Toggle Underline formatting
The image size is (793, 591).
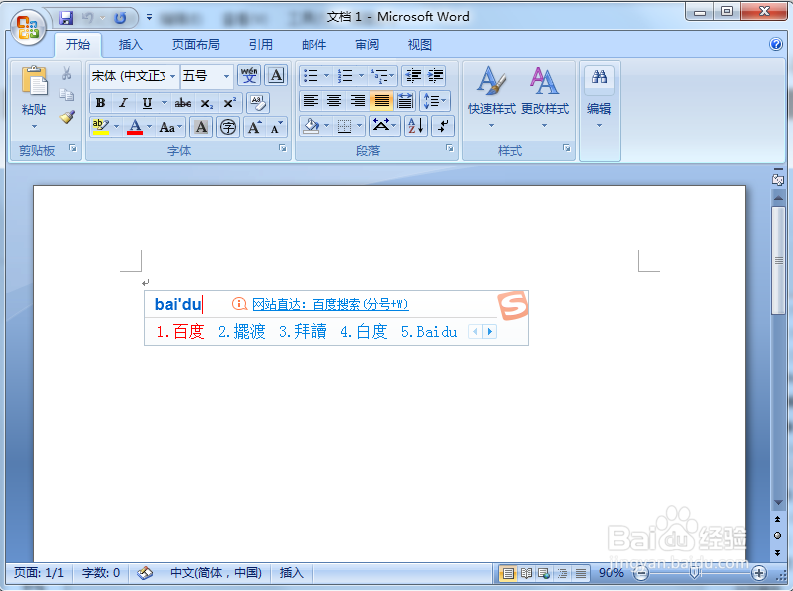click(147, 103)
